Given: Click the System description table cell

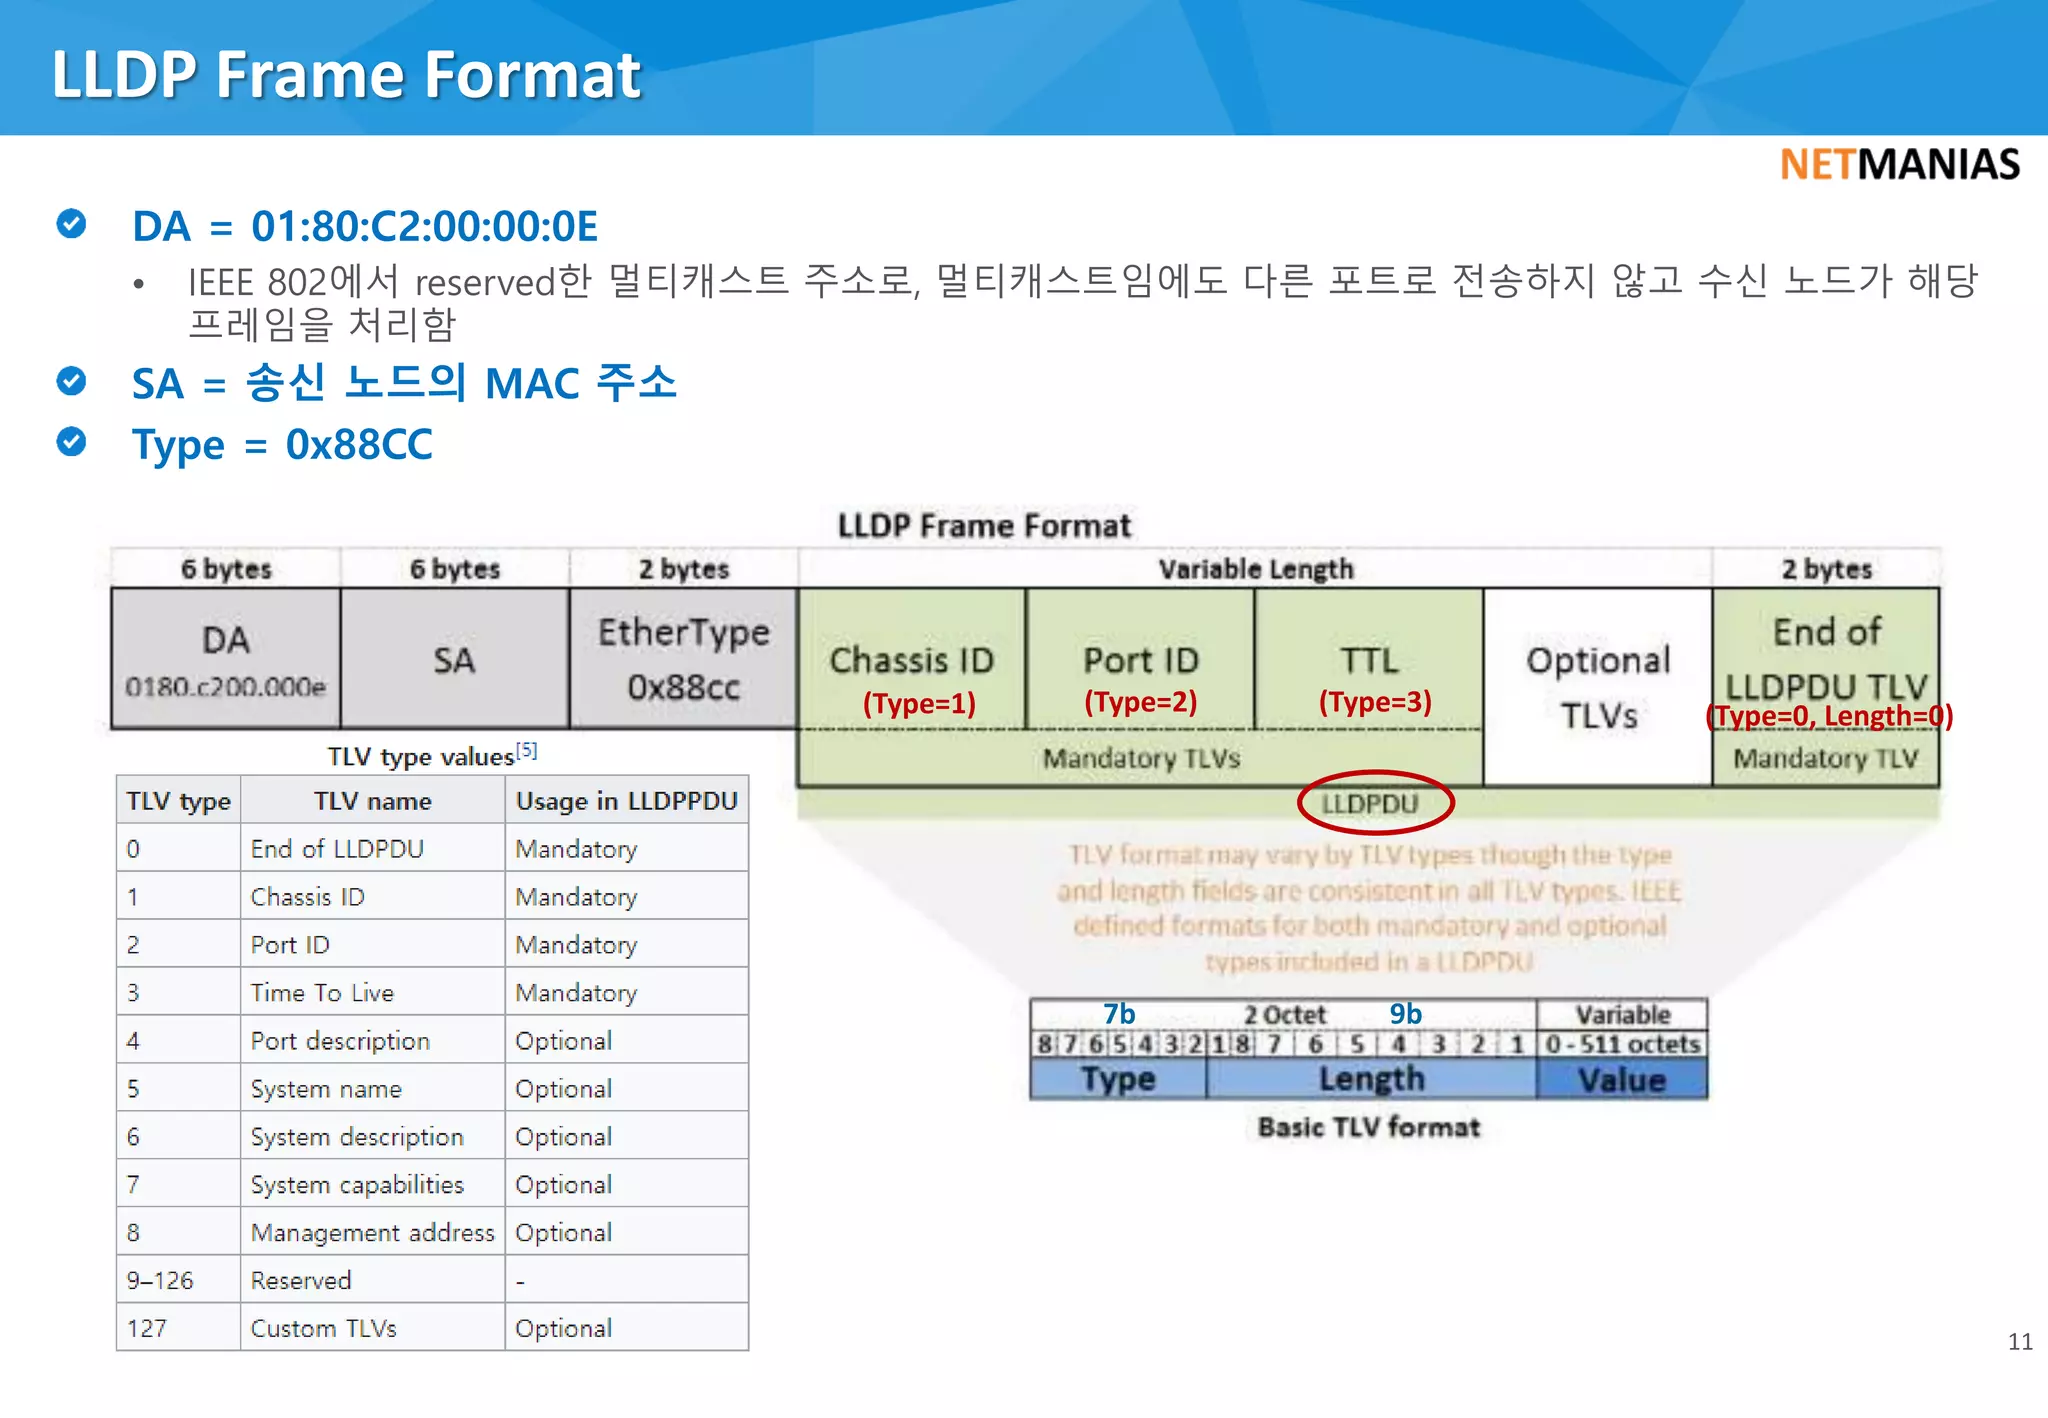Looking at the screenshot, I should (x=373, y=1137).
